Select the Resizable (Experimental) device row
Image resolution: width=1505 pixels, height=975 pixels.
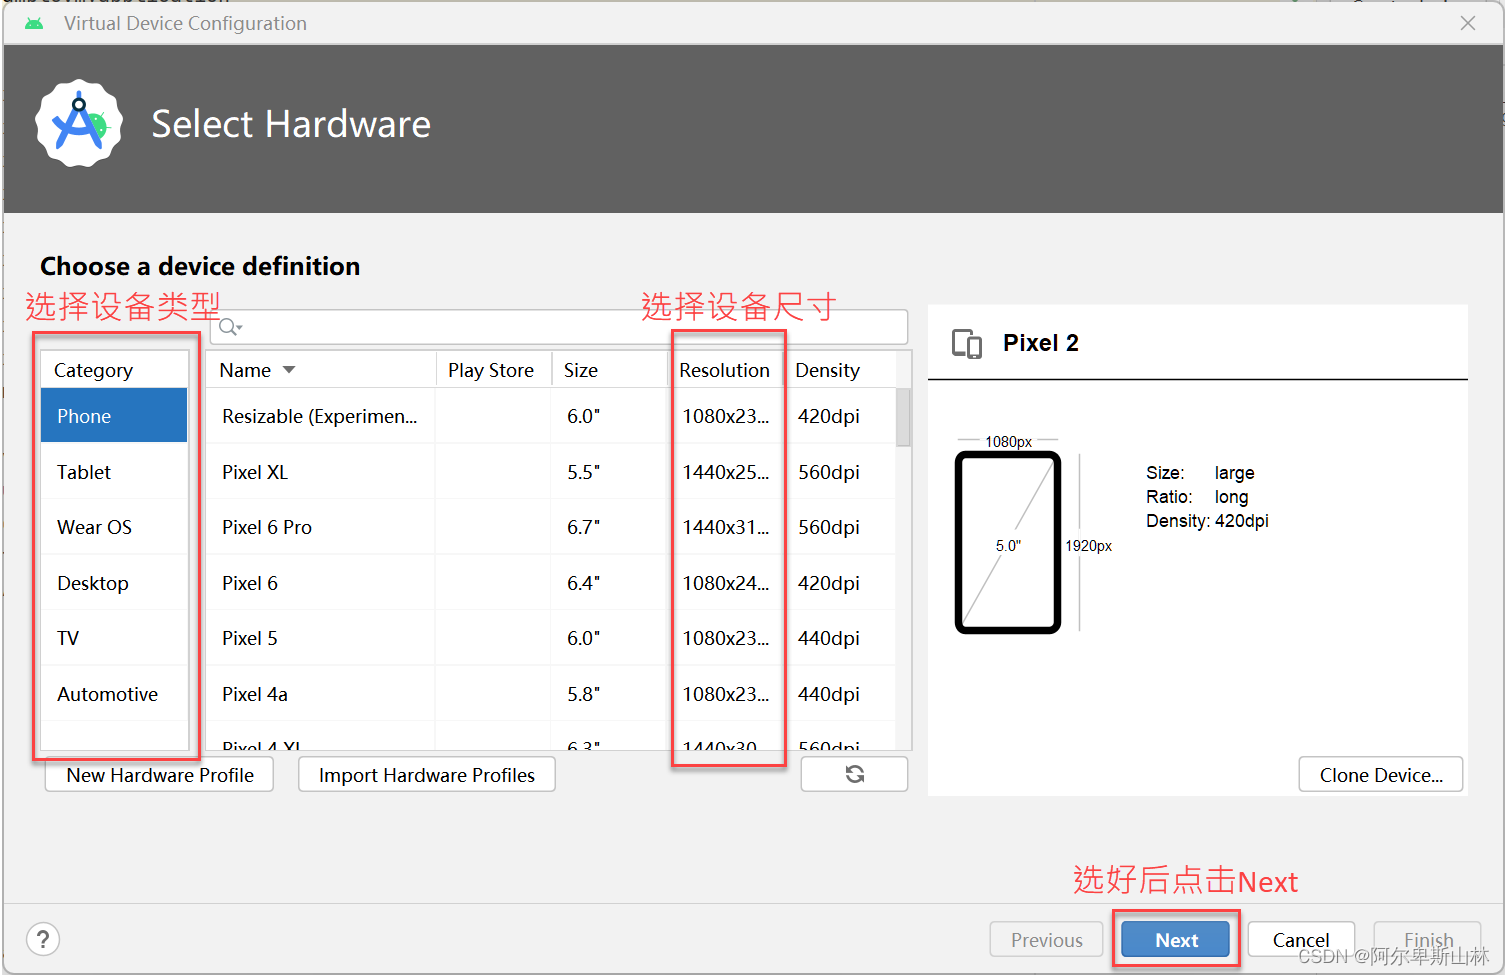pos(551,416)
